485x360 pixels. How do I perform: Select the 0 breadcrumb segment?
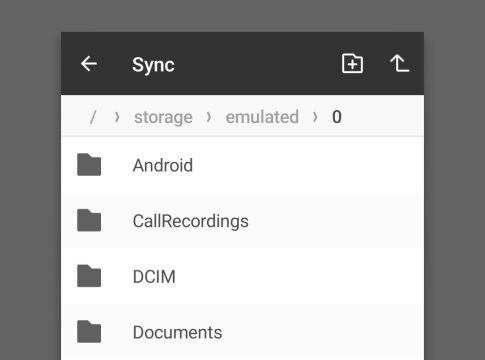(x=337, y=117)
